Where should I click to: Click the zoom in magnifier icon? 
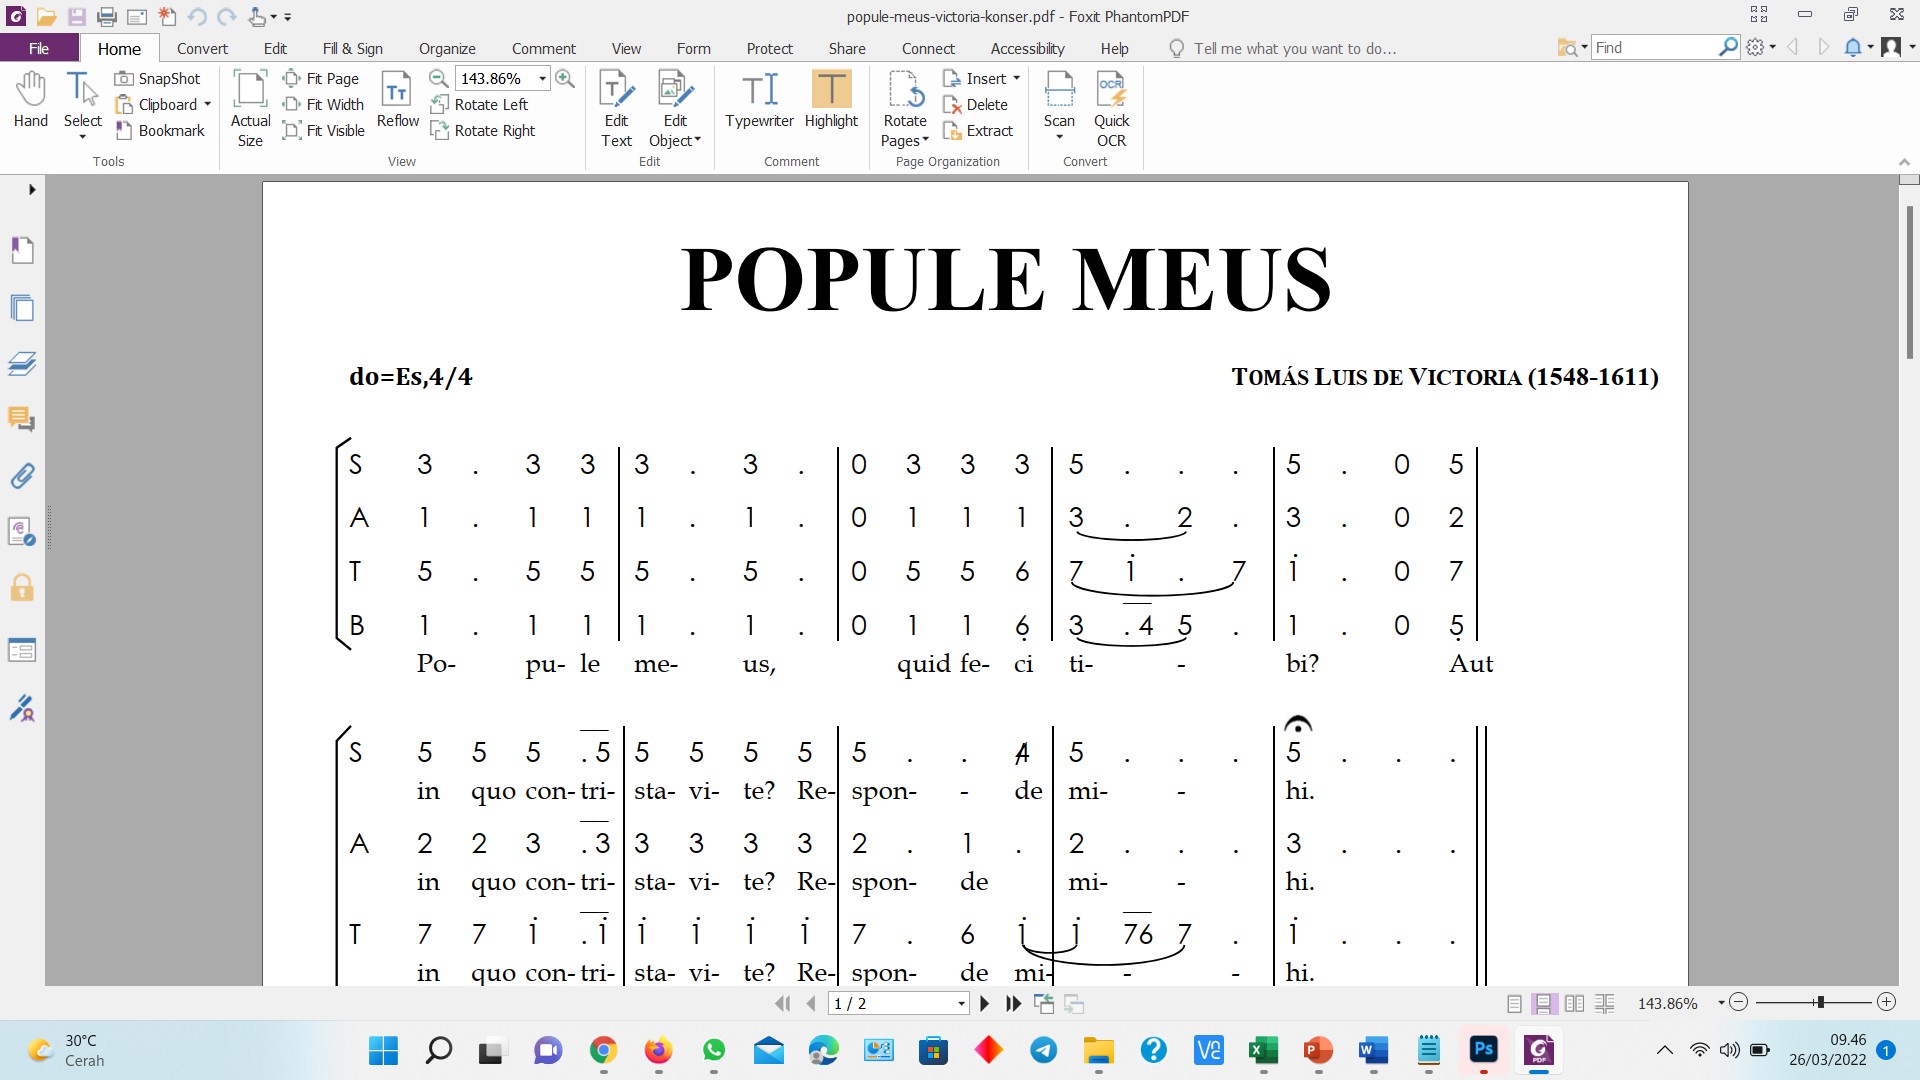pos(565,79)
